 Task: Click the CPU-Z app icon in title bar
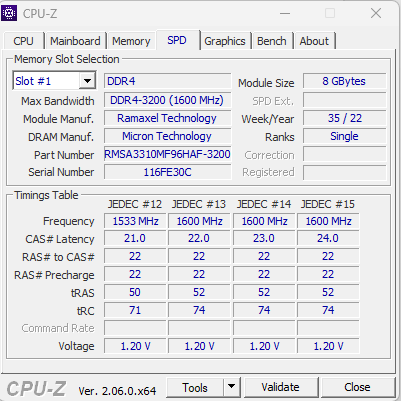point(9,13)
